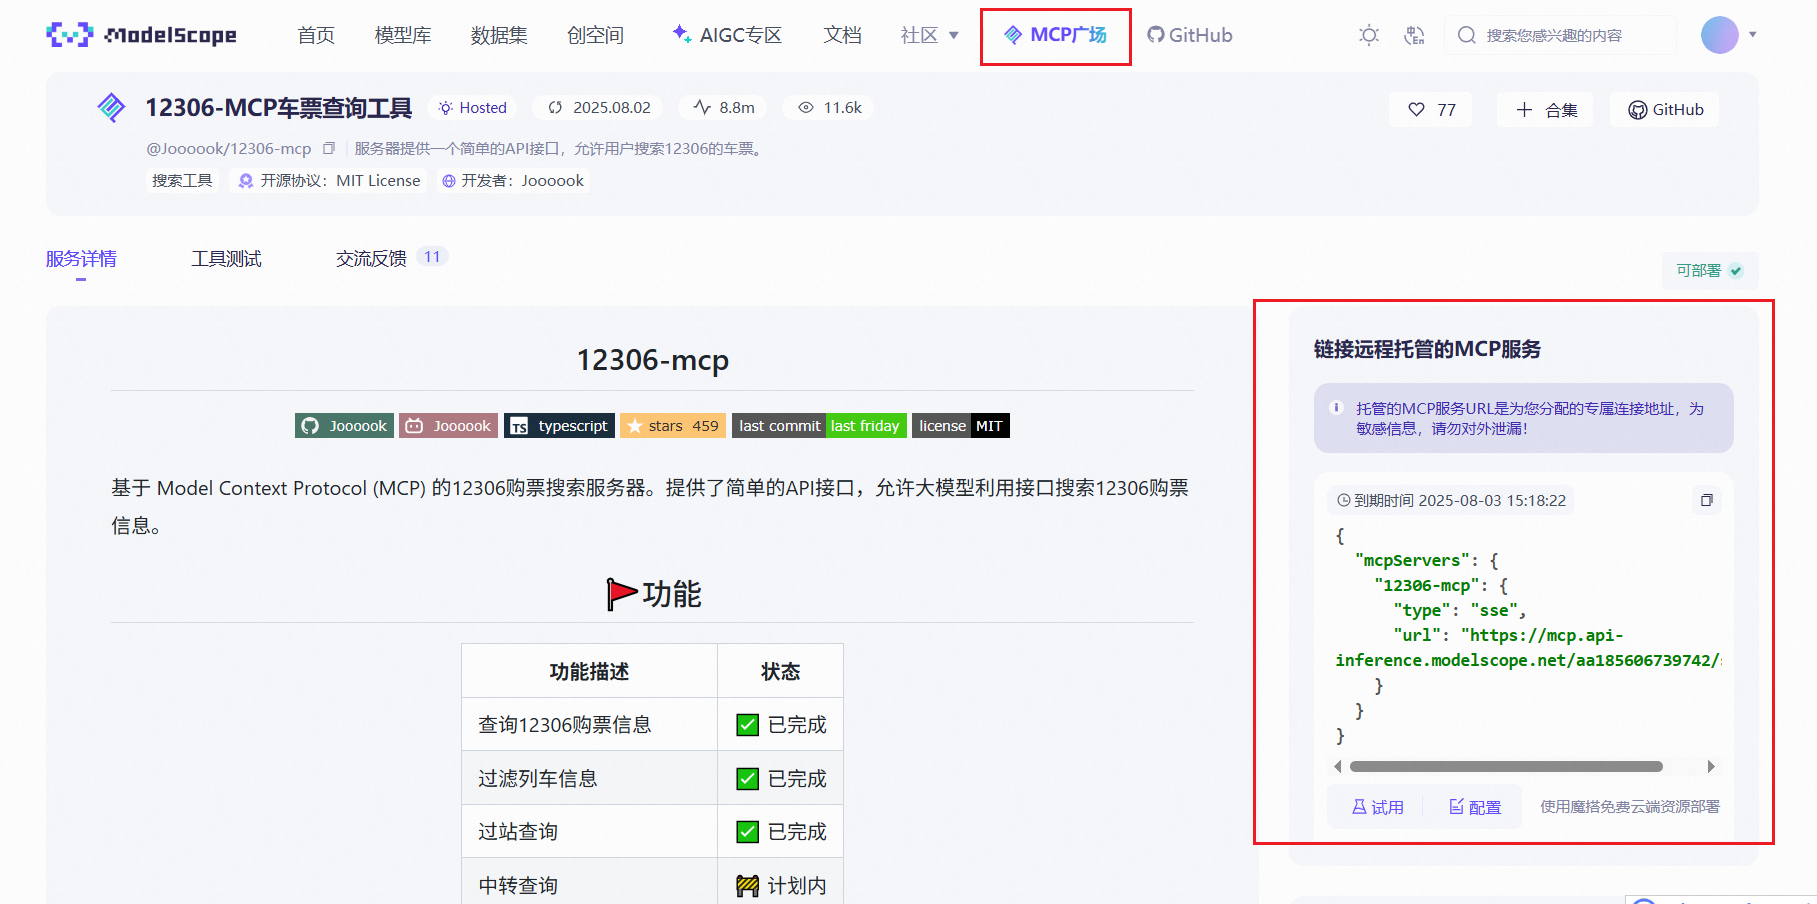Copy the @Joooook/12306-mcp name icon
This screenshot has height=904, width=1817.
coord(328,148)
